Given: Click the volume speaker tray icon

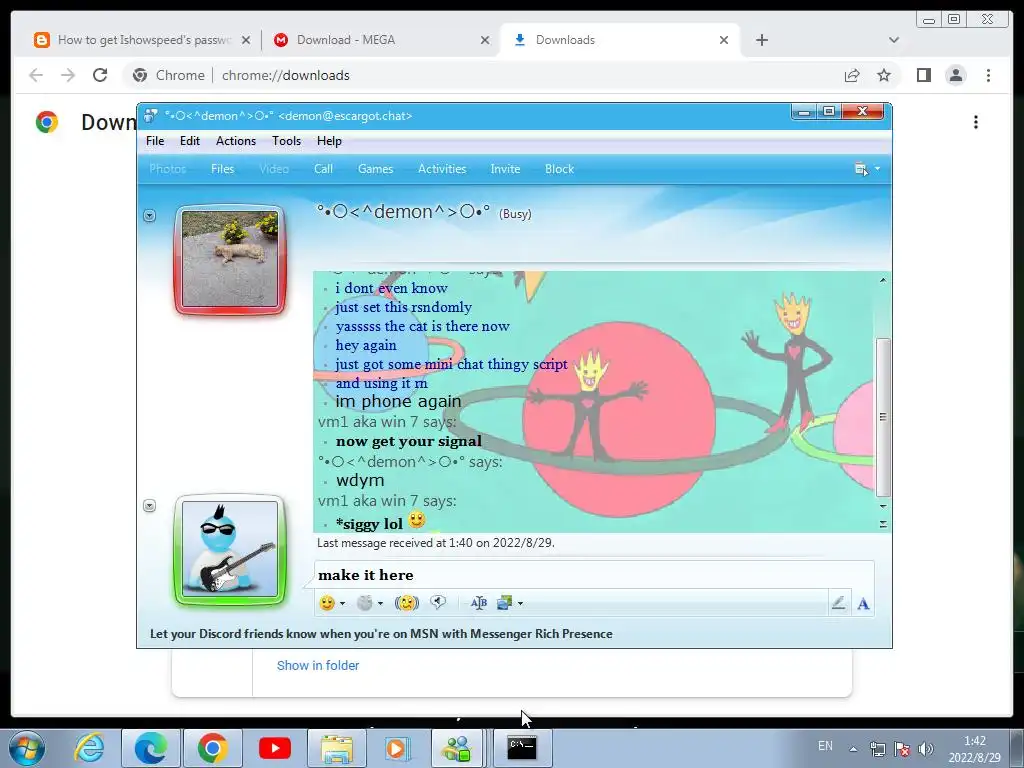Looking at the screenshot, I should point(925,748).
